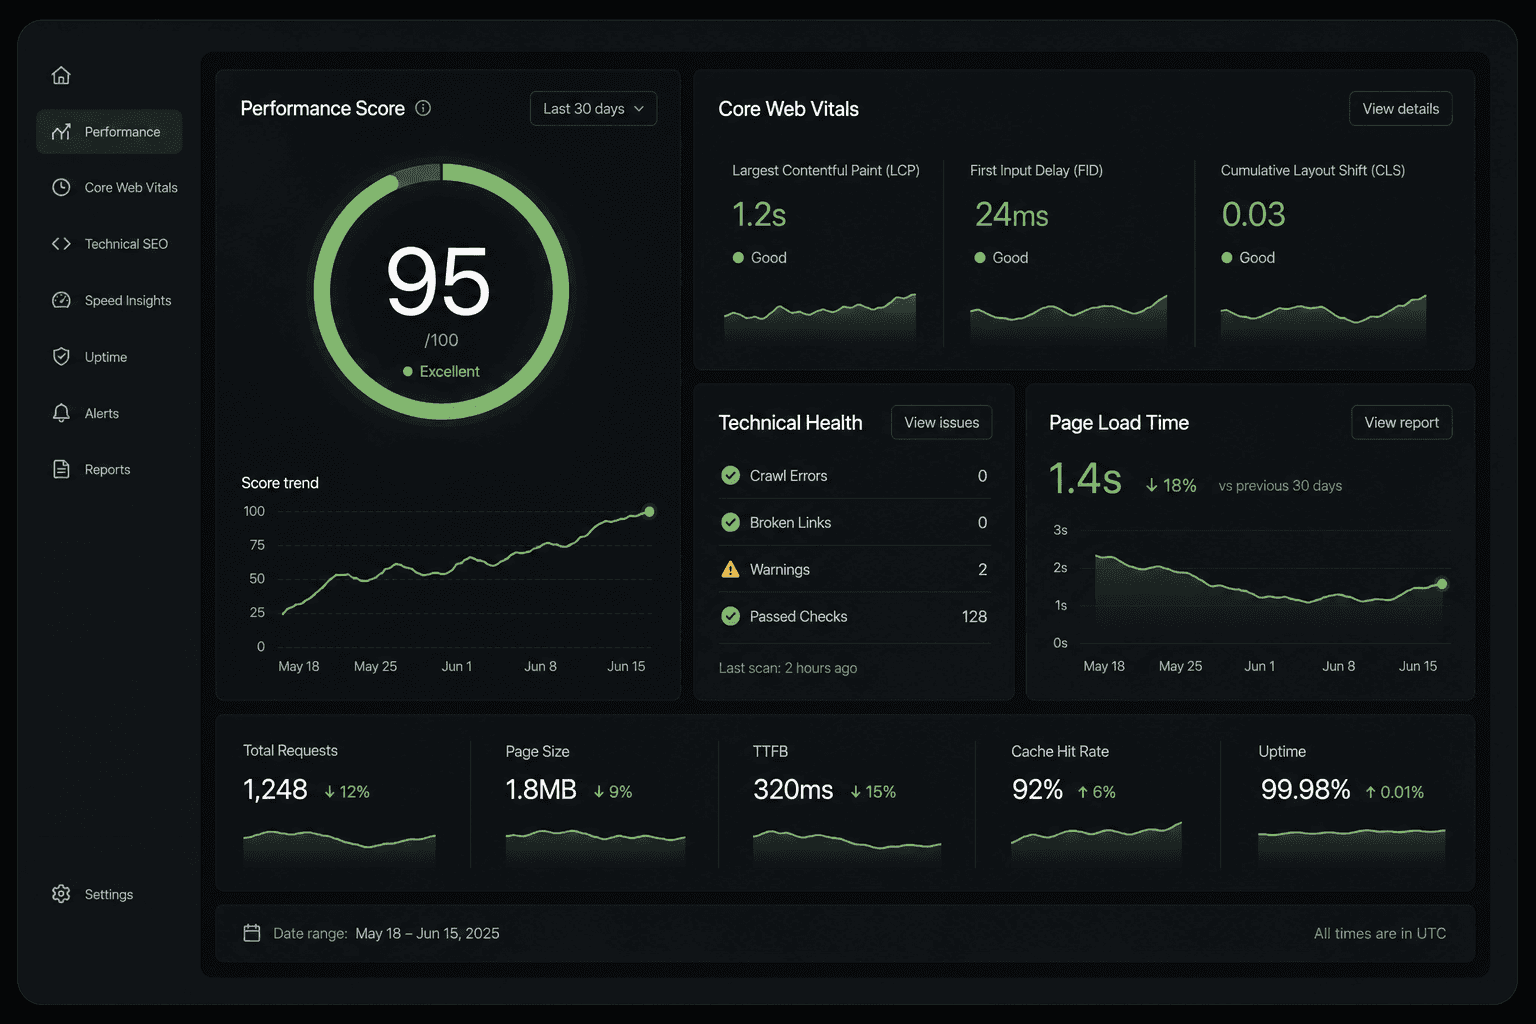Image resolution: width=1536 pixels, height=1024 pixels.
Task: Click the Score trend endpoint marker
Action: point(649,512)
